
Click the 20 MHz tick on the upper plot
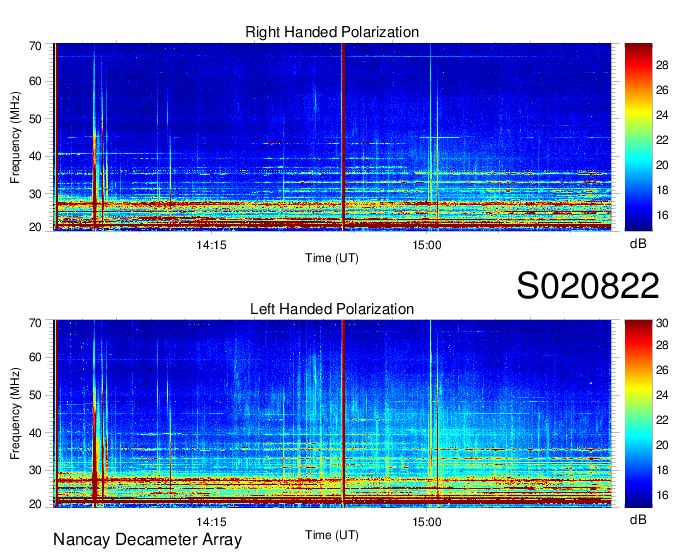[35, 227]
